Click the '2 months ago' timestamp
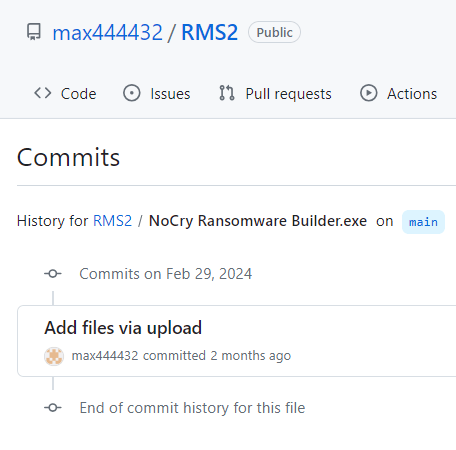This screenshot has height=450, width=456. click(x=251, y=356)
